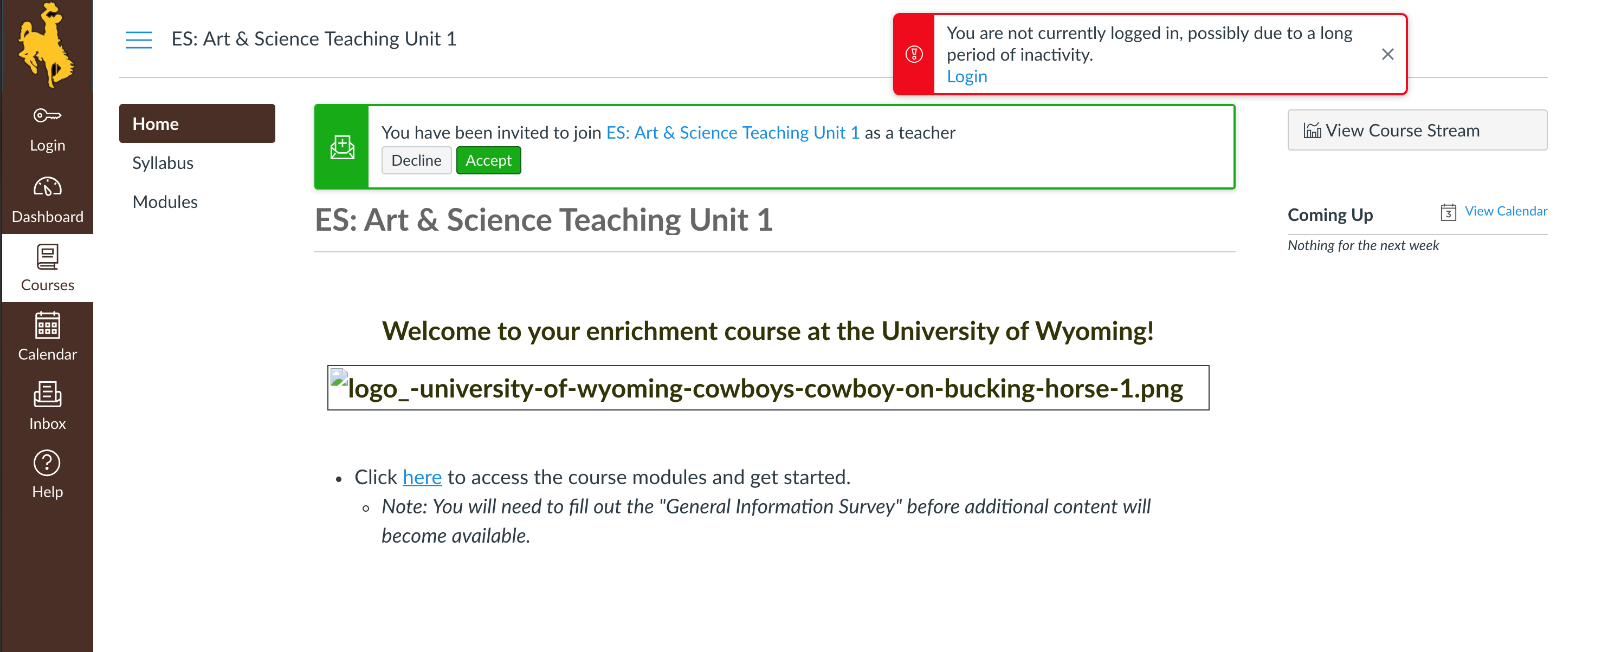Click the 'here' link to course modules

pyautogui.click(x=422, y=477)
